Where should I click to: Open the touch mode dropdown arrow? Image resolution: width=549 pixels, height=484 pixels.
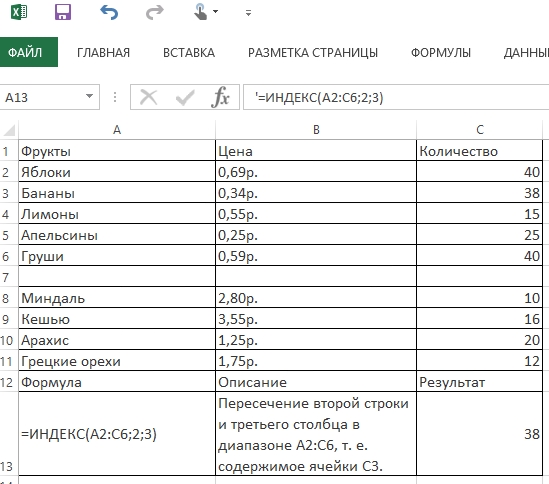click(x=215, y=12)
